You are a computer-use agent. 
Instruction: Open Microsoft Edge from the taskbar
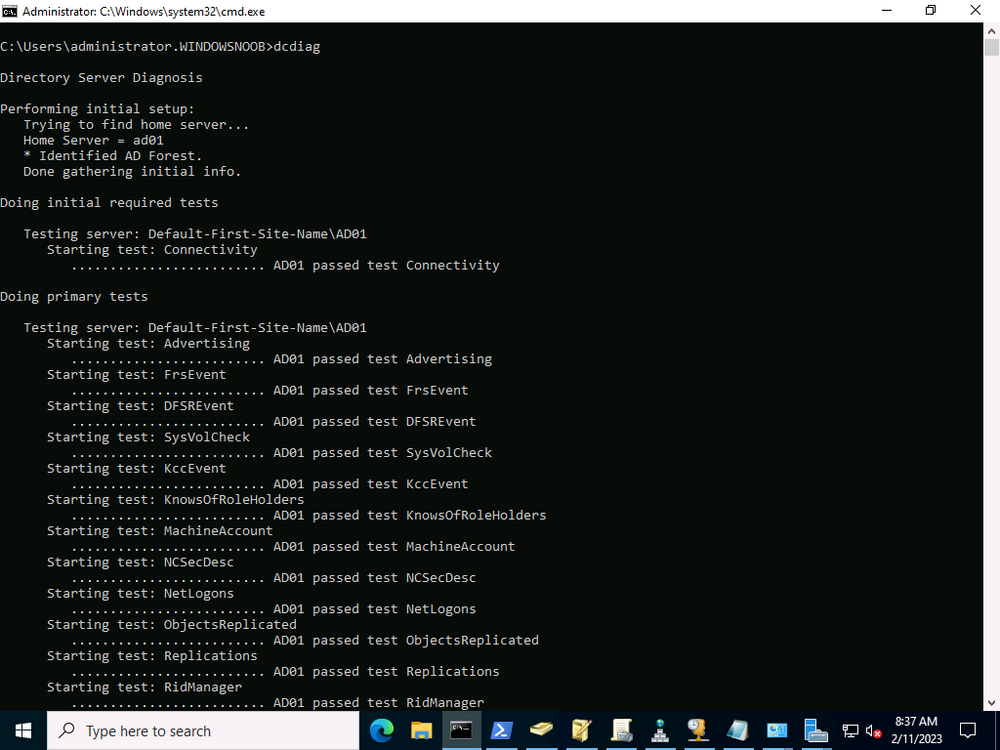click(x=381, y=730)
